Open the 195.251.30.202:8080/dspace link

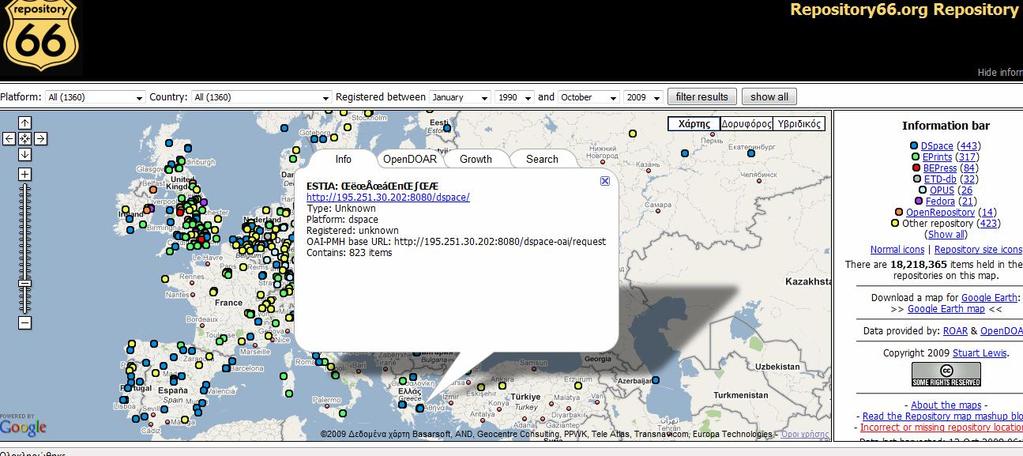pyautogui.click(x=388, y=197)
